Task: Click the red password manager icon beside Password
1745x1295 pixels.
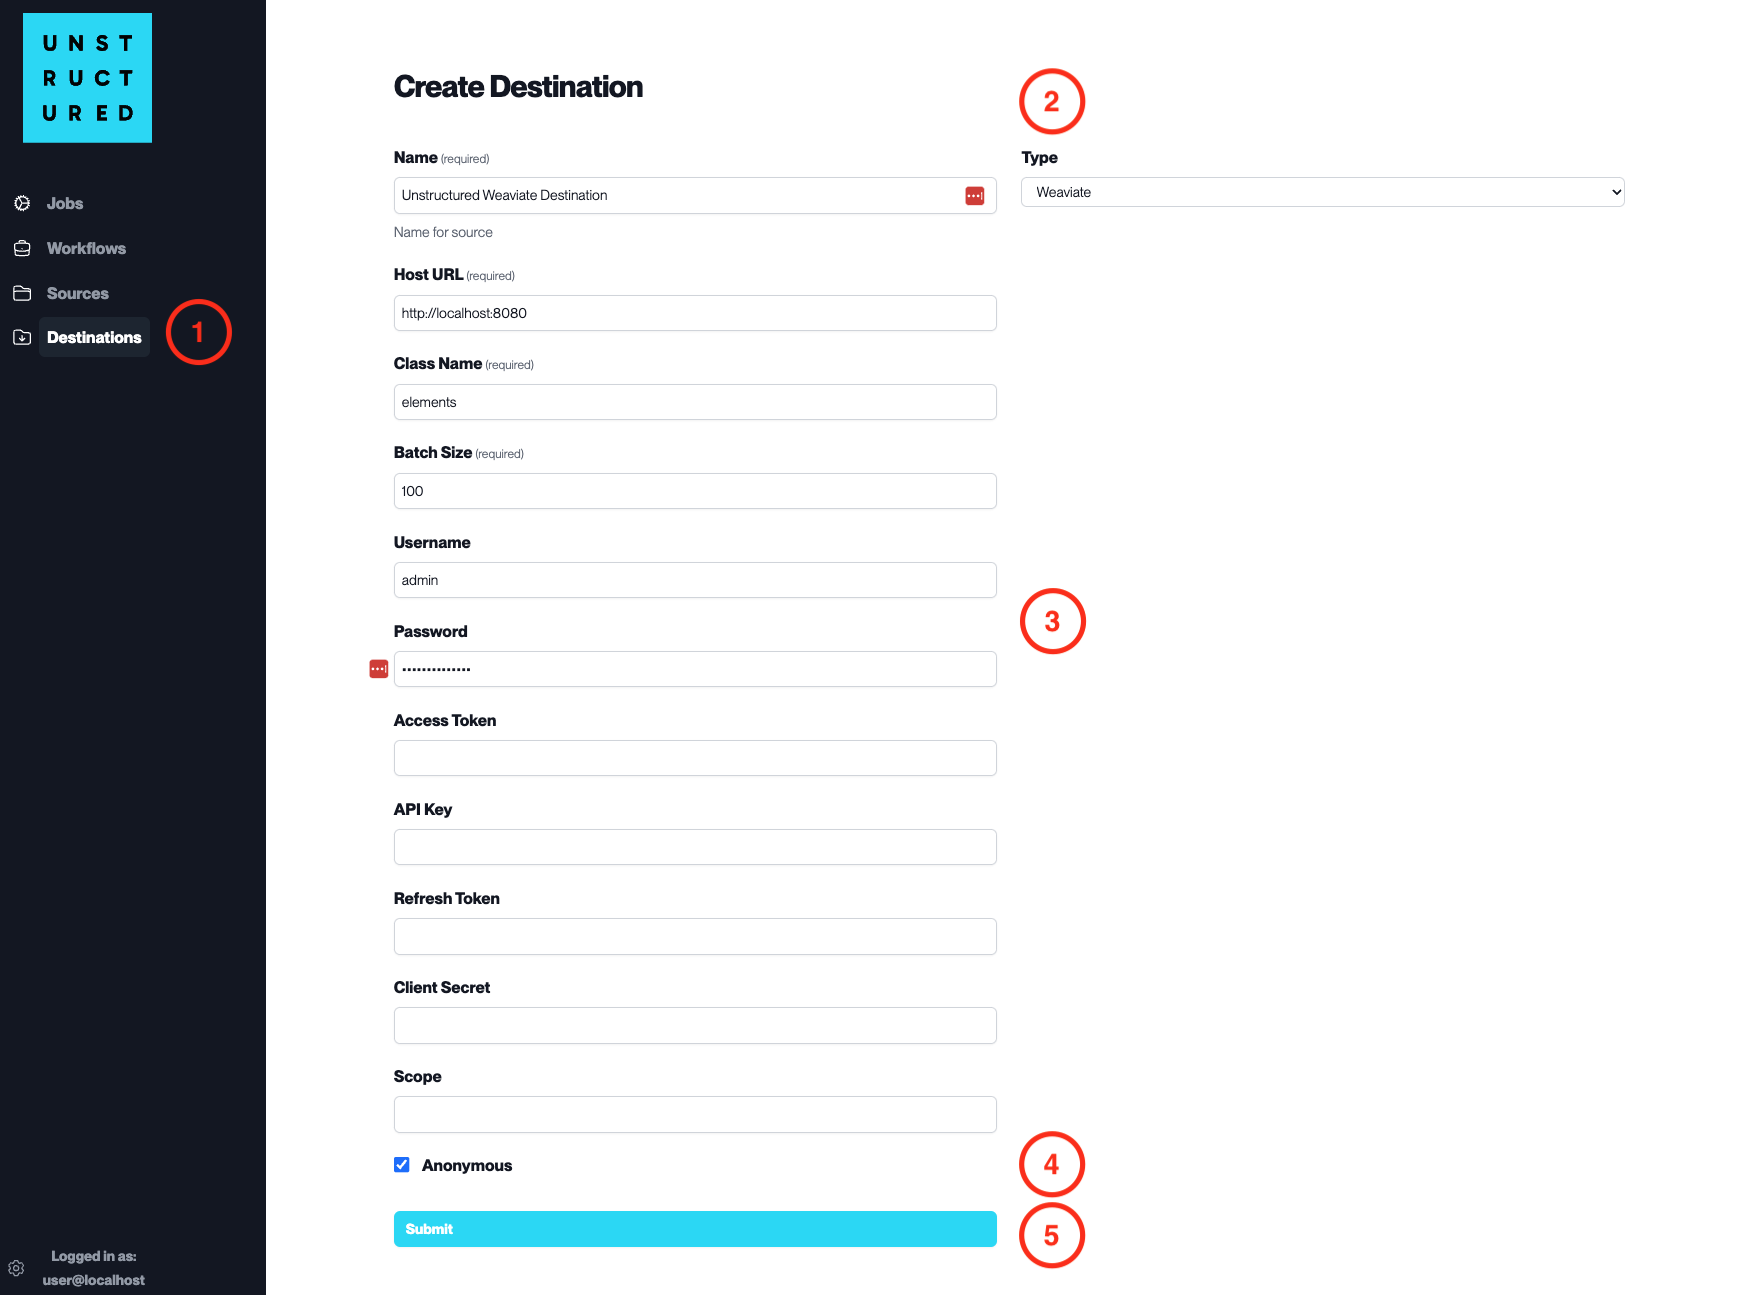Action: click(x=378, y=669)
